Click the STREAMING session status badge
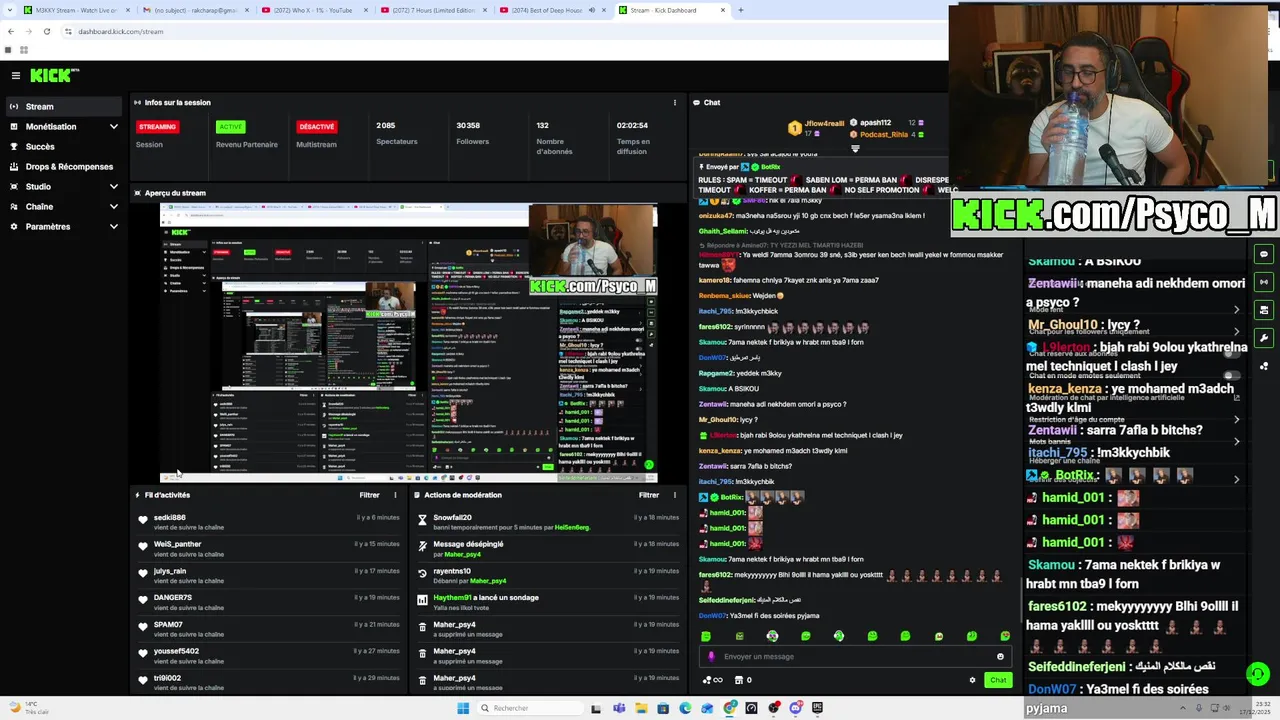This screenshot has width=1280, height=720. click(157, 127)
